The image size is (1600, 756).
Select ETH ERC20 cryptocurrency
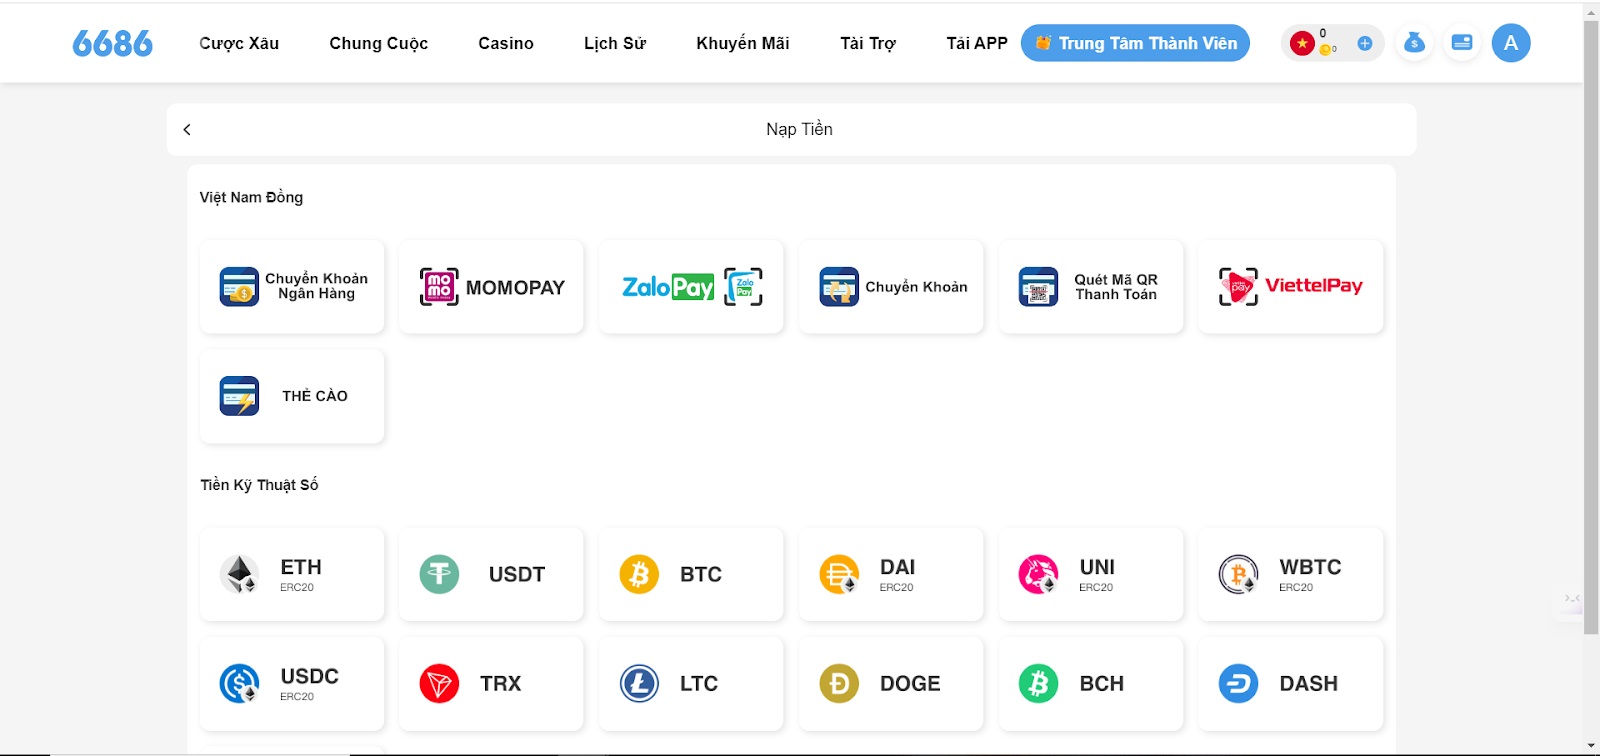click(x=292, y=574)
